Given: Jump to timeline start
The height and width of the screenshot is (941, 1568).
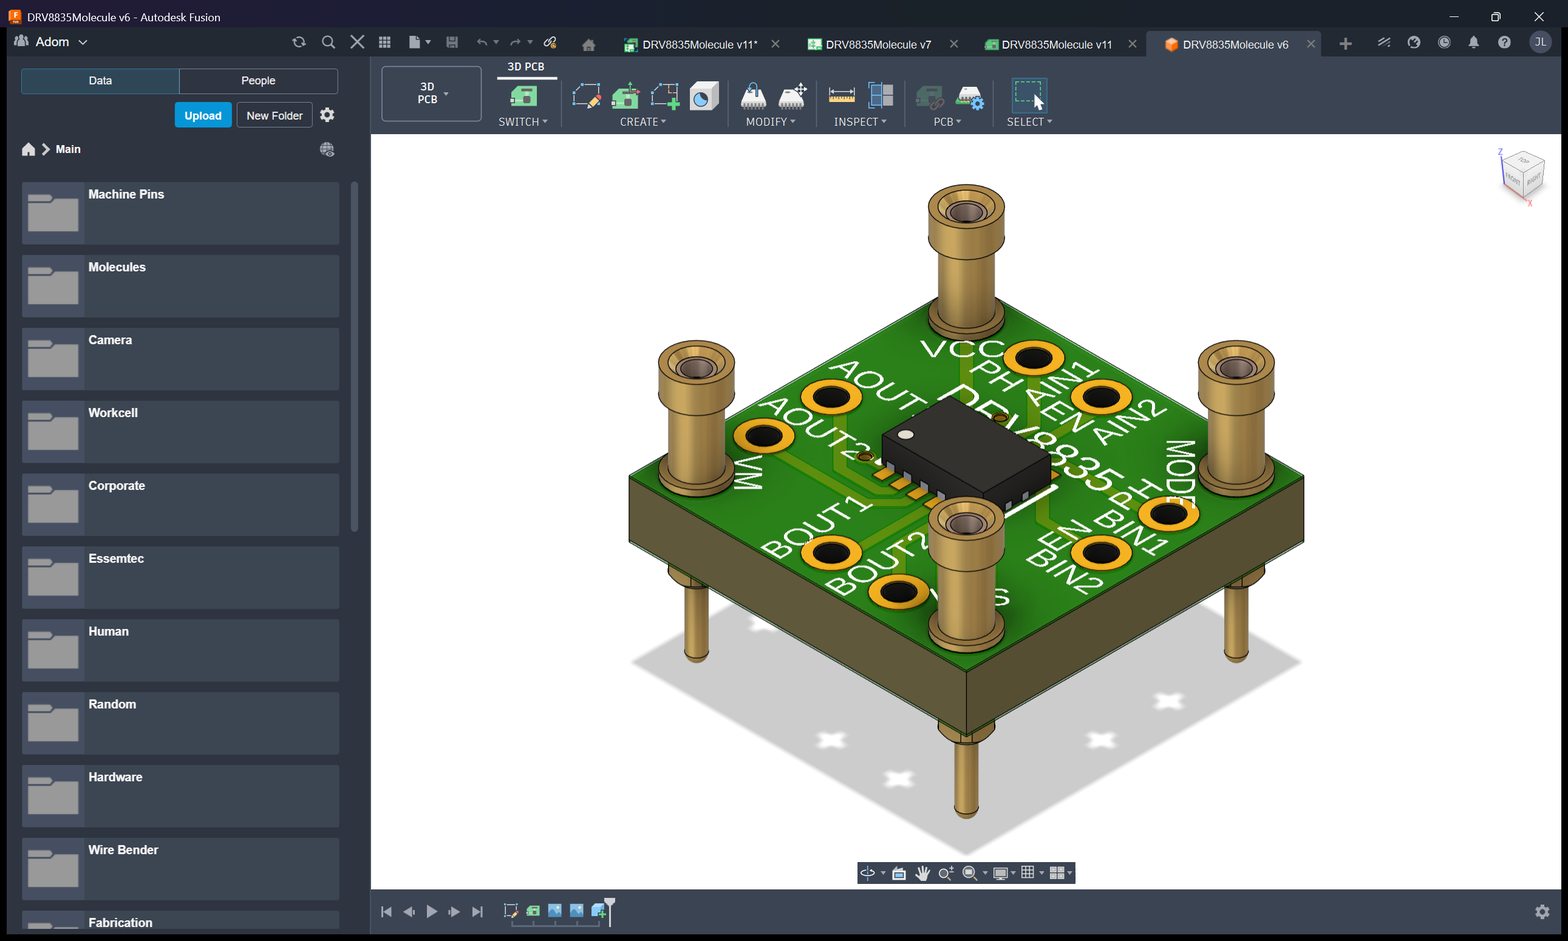Looking at the screenshot, I should pos(386,911).
